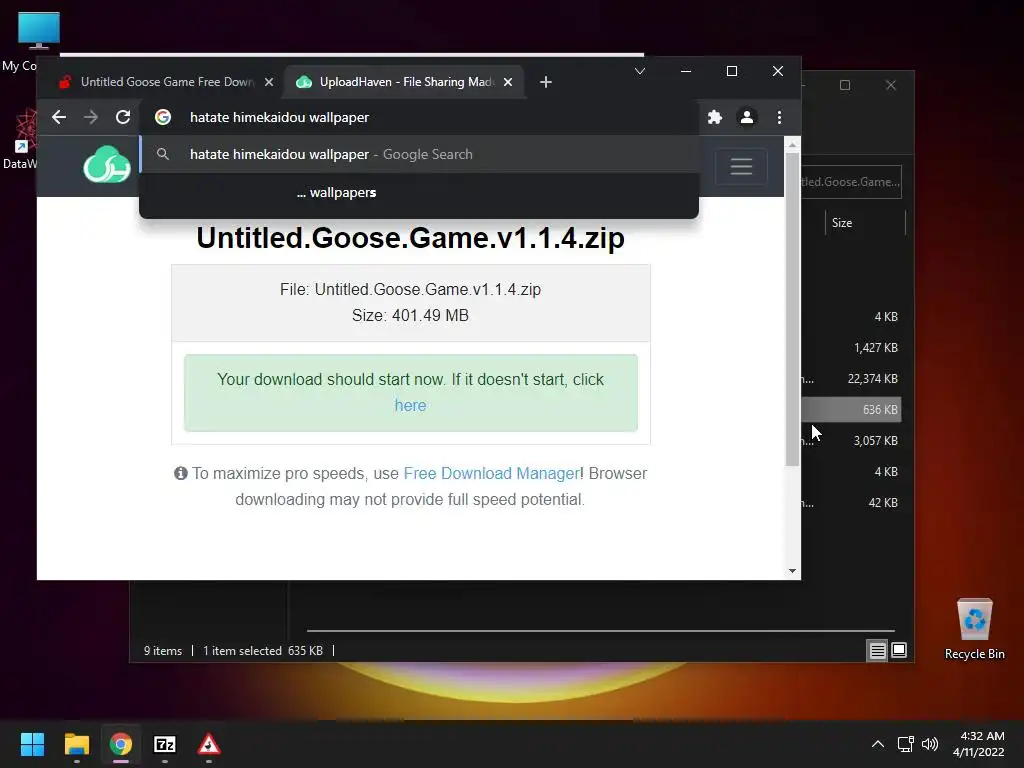Choose the '... wallpapers' suggestion
This screenshot has height=768, width=1024.
coord(419,193)
